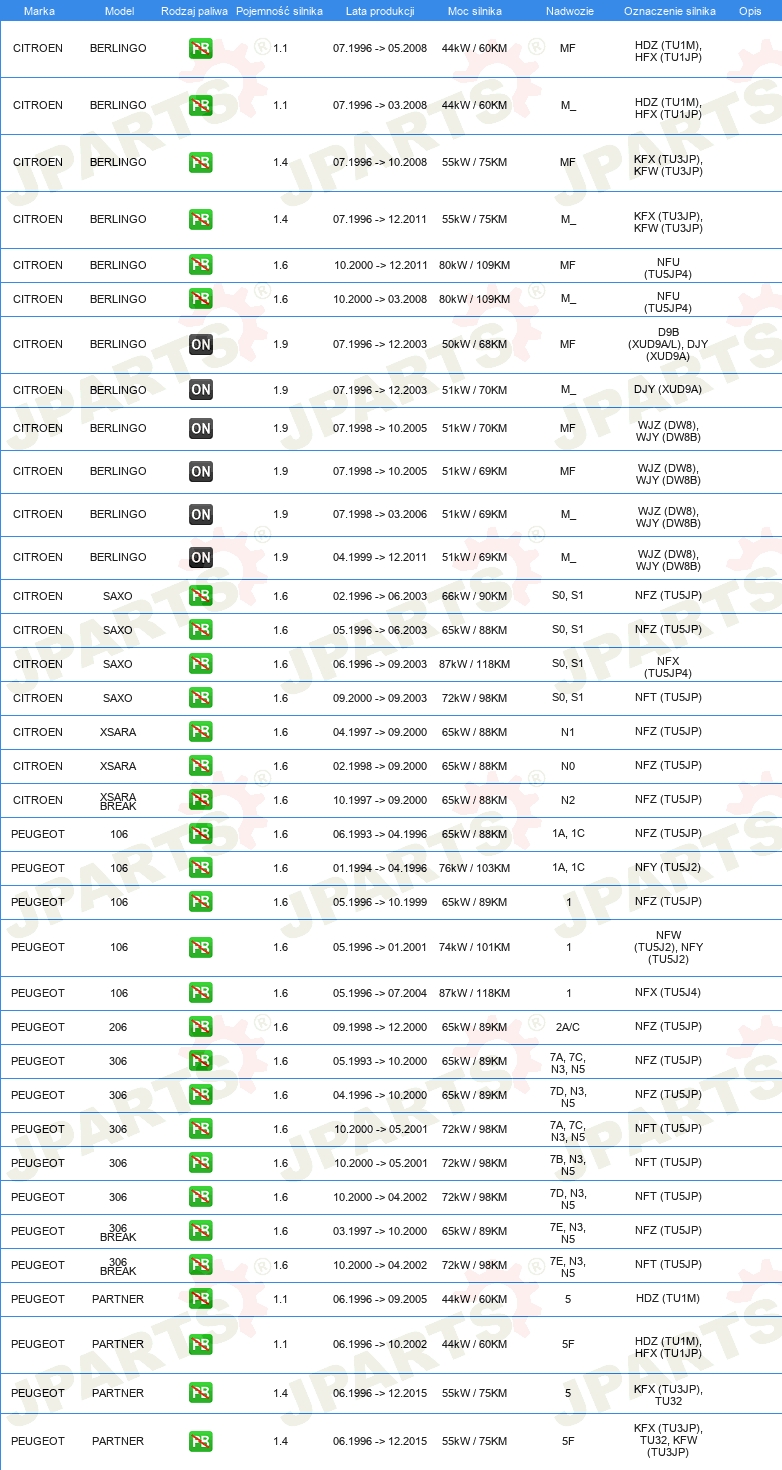Screen dimensions: 782x1470
Task: Click the Nadwozie column header
Action: click(x=568, y=10)
